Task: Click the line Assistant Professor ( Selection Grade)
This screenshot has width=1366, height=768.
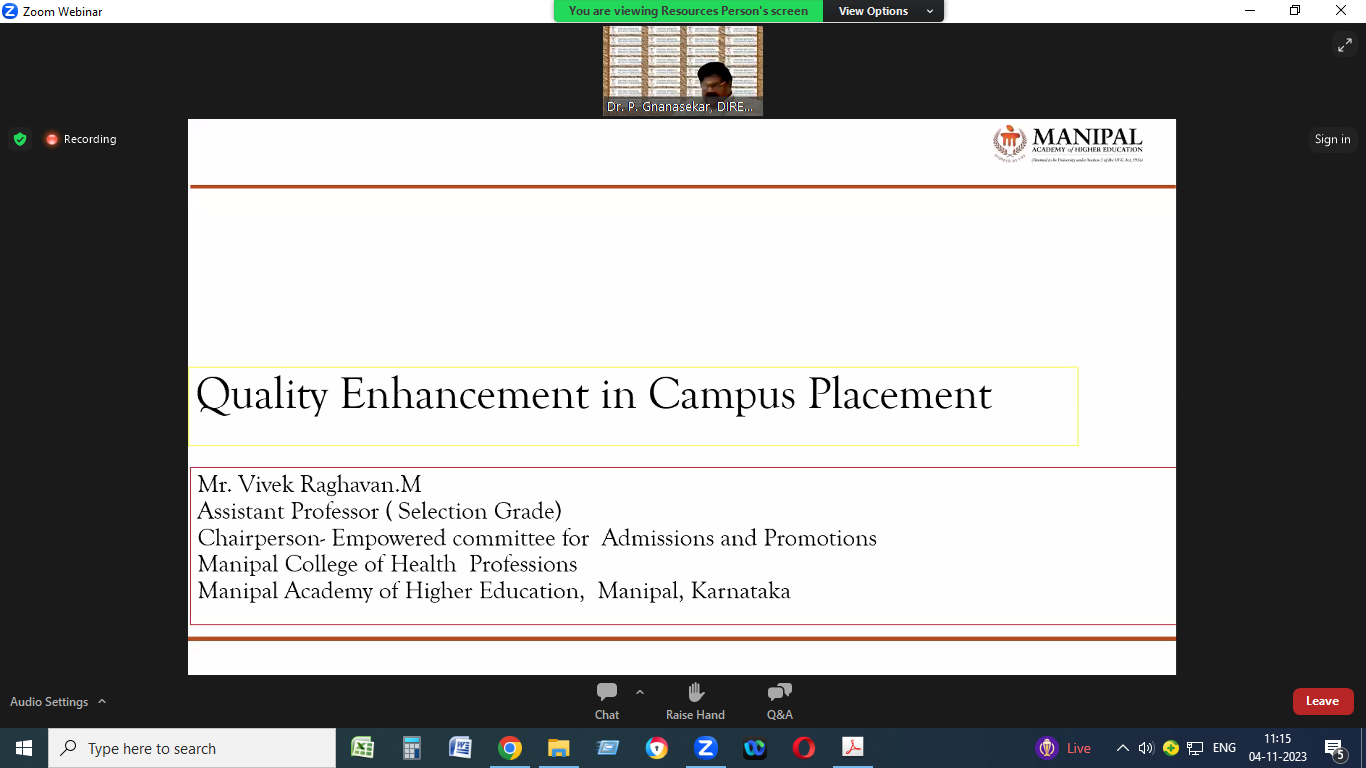Action: (x=379, y=511)
